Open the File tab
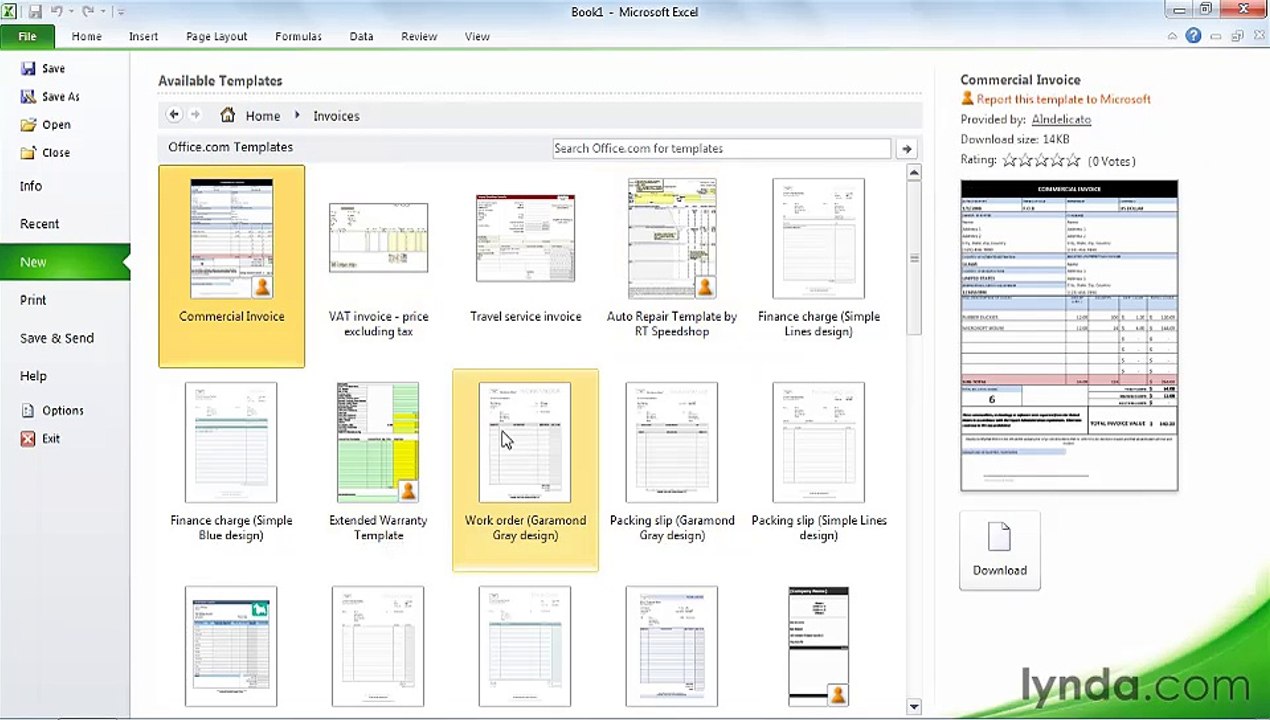Viewport: 1270px width, 720px height. 27,36
